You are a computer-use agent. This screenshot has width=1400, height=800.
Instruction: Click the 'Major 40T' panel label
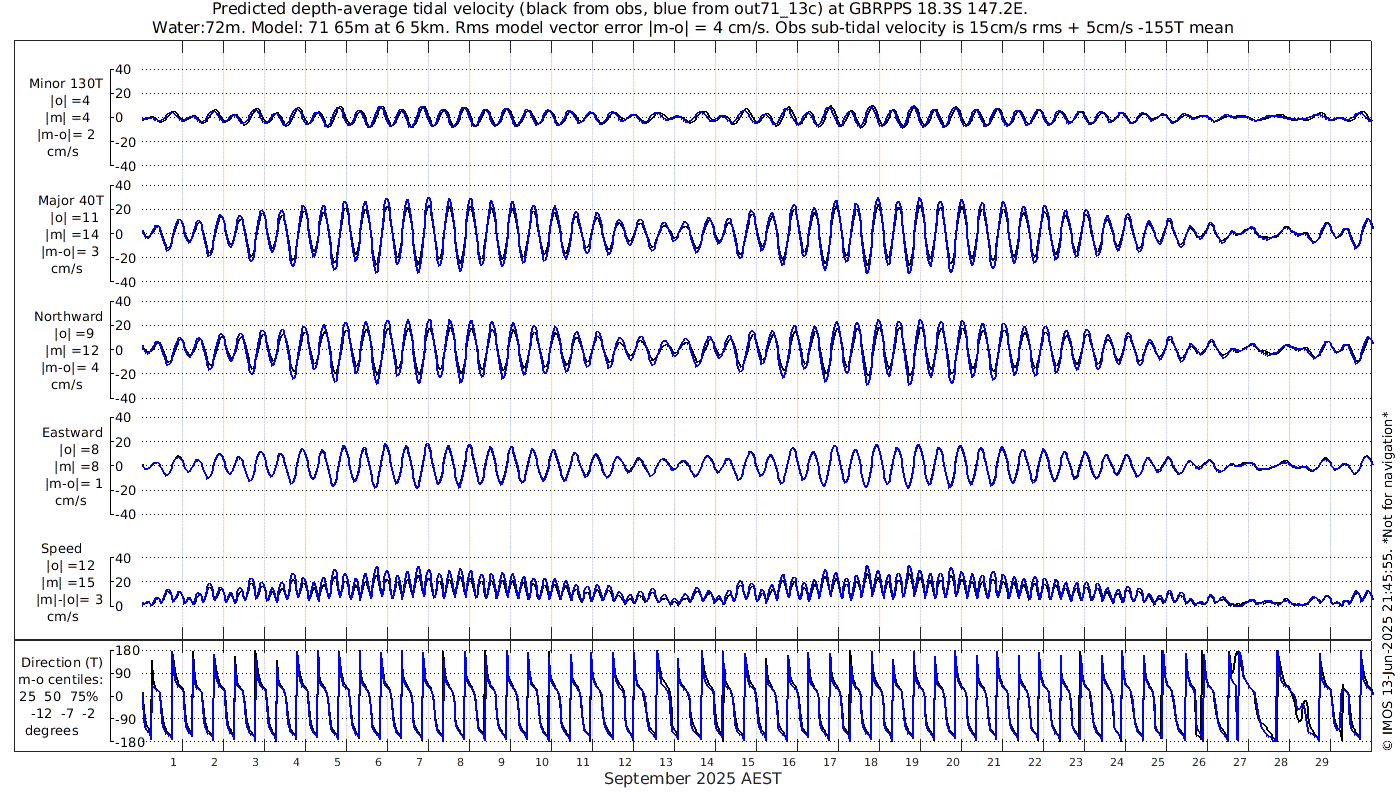click(x=66, y=199)
